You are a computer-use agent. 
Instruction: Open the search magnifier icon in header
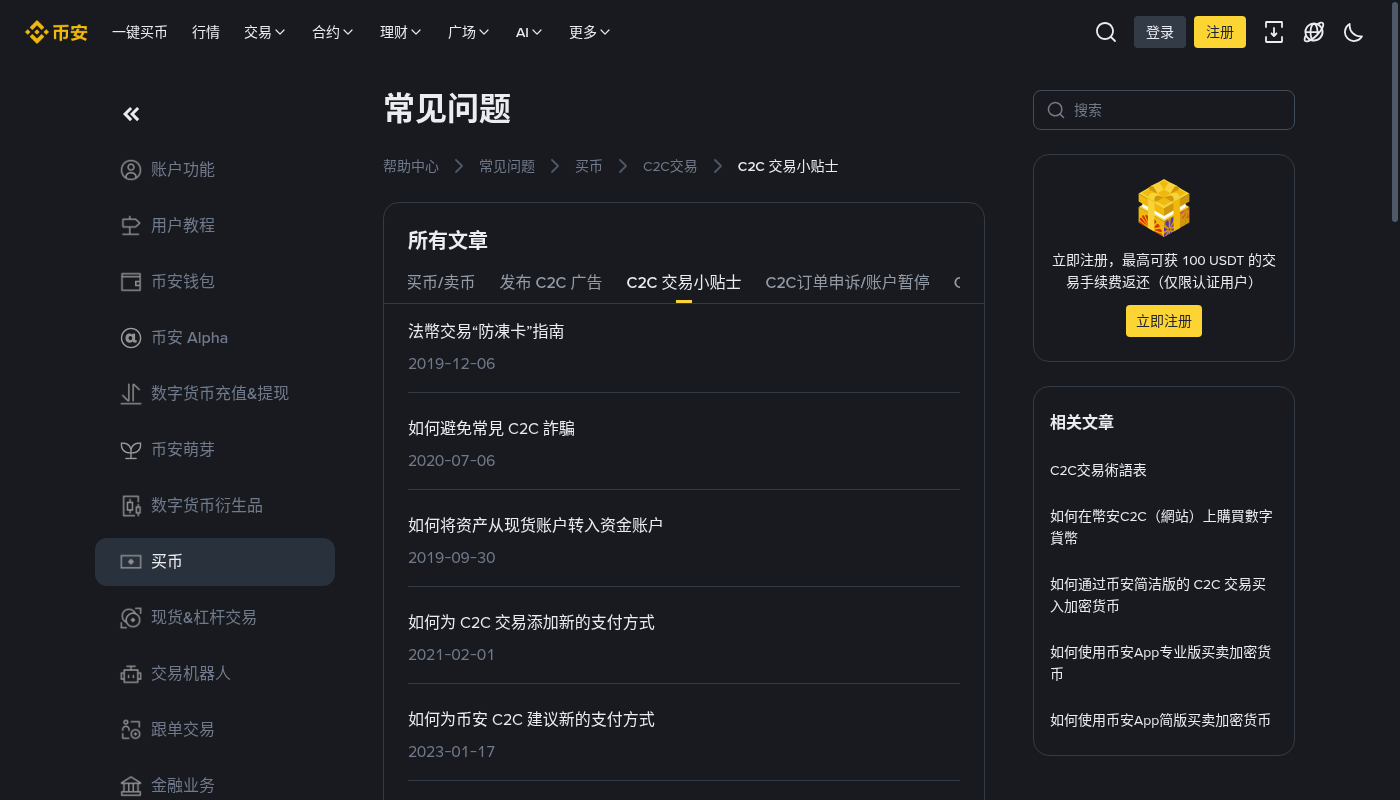click(1106, 32)
